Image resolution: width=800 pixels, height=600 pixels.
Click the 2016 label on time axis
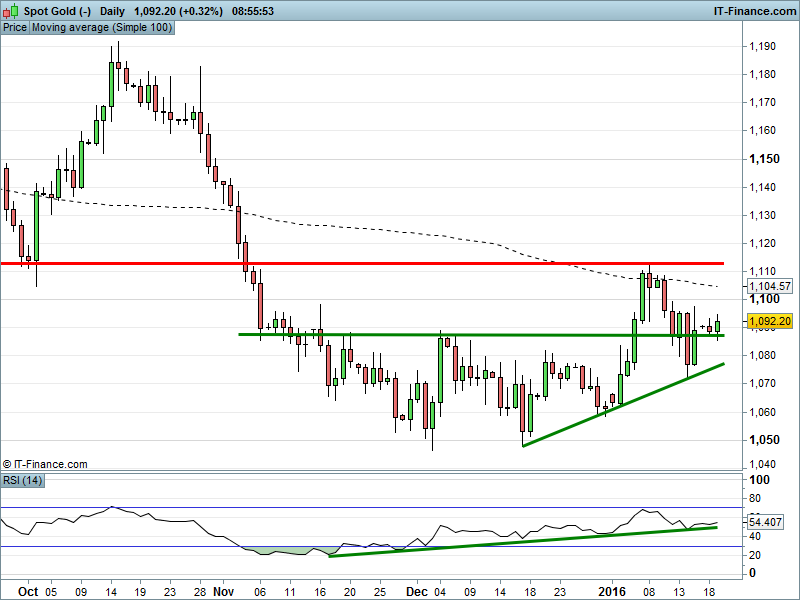611,591
